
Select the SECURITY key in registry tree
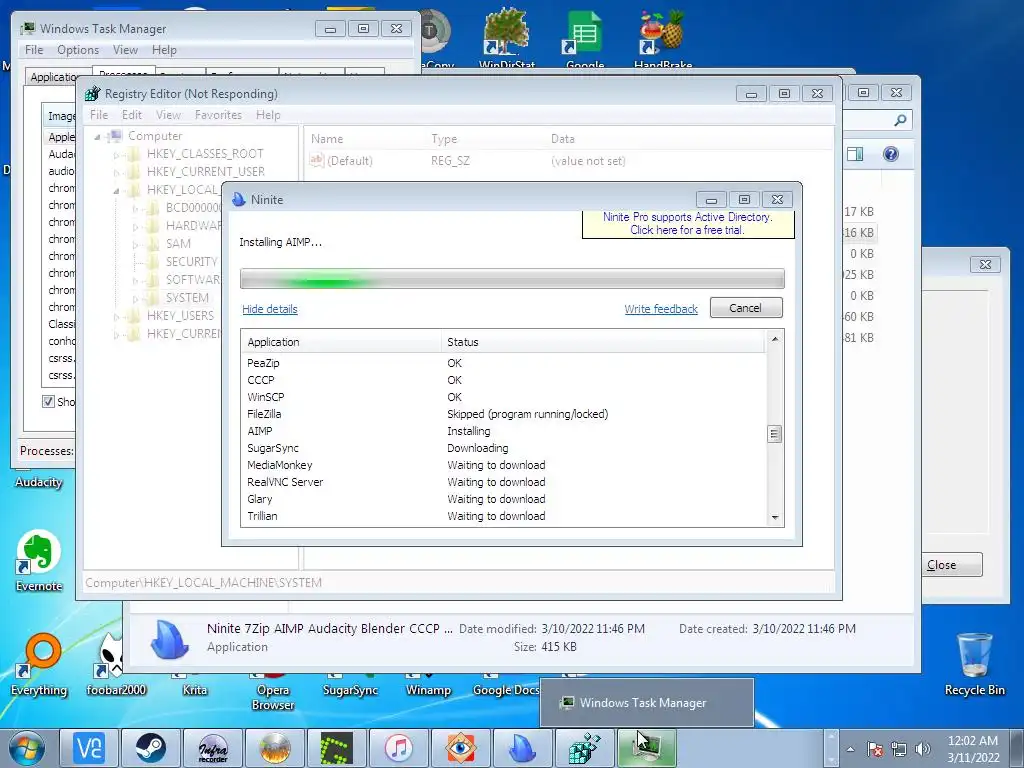click(x=191, y=262)
